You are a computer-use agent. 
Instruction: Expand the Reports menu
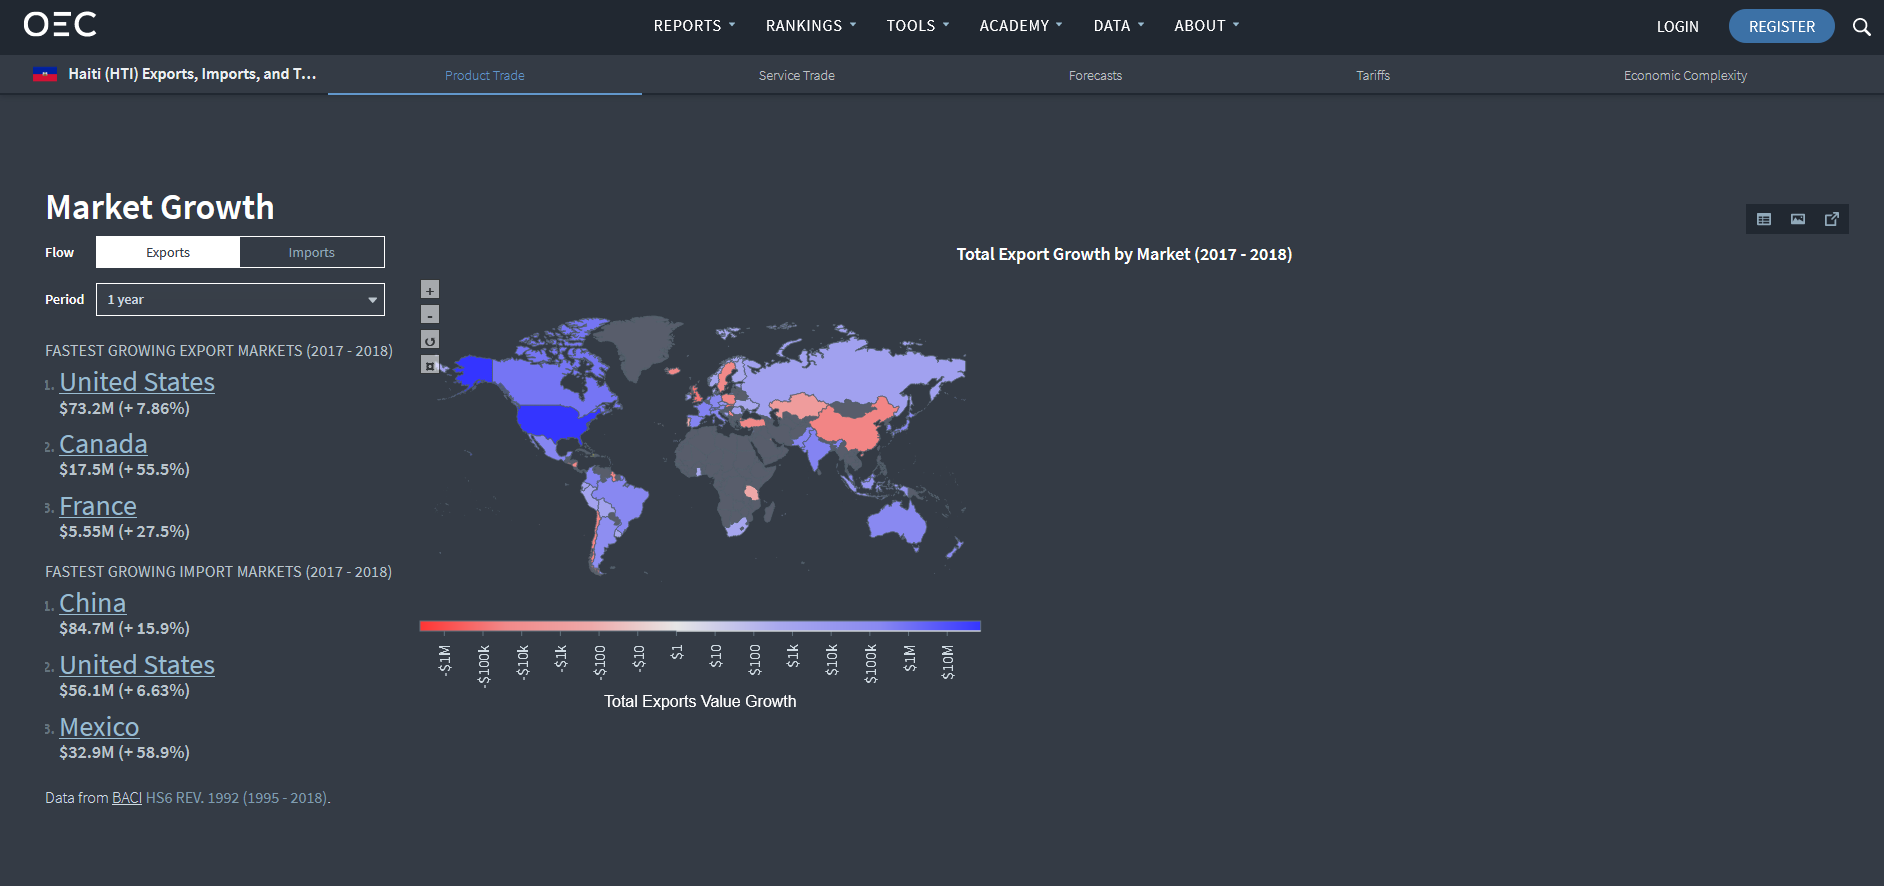click(x=694, y=26)
